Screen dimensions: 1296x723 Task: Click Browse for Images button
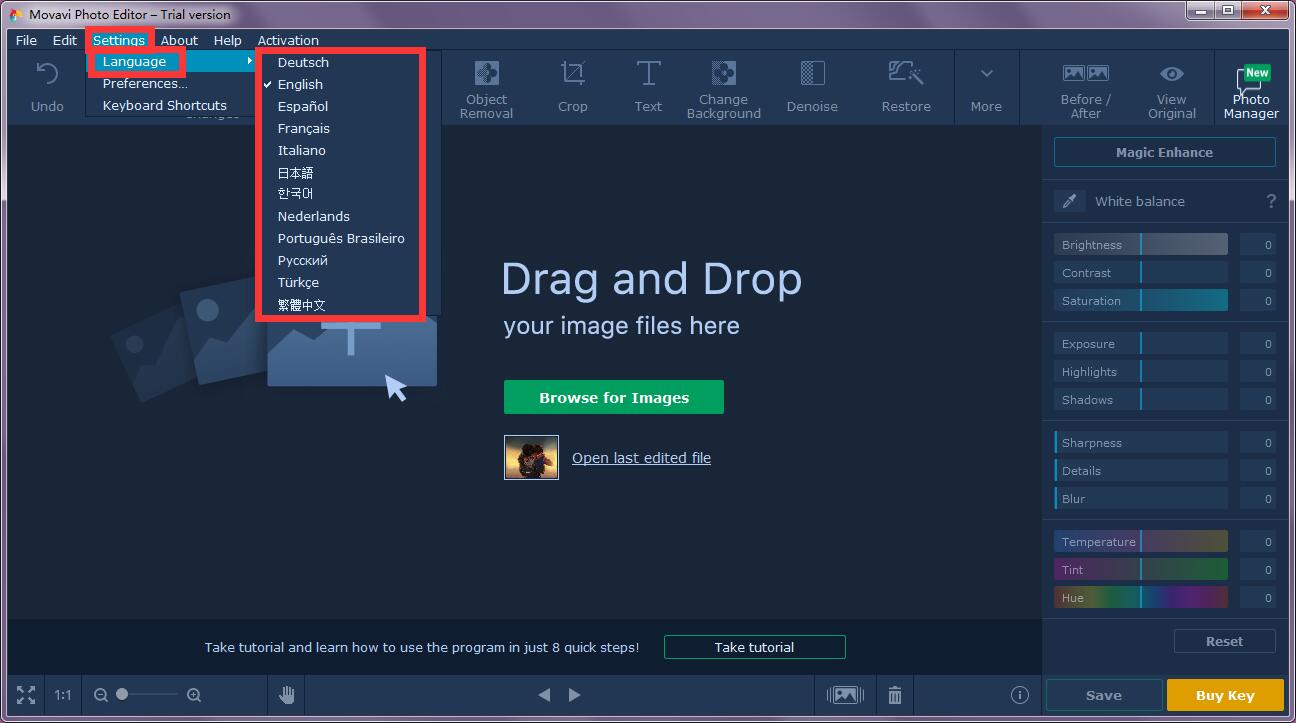[614, 397]
